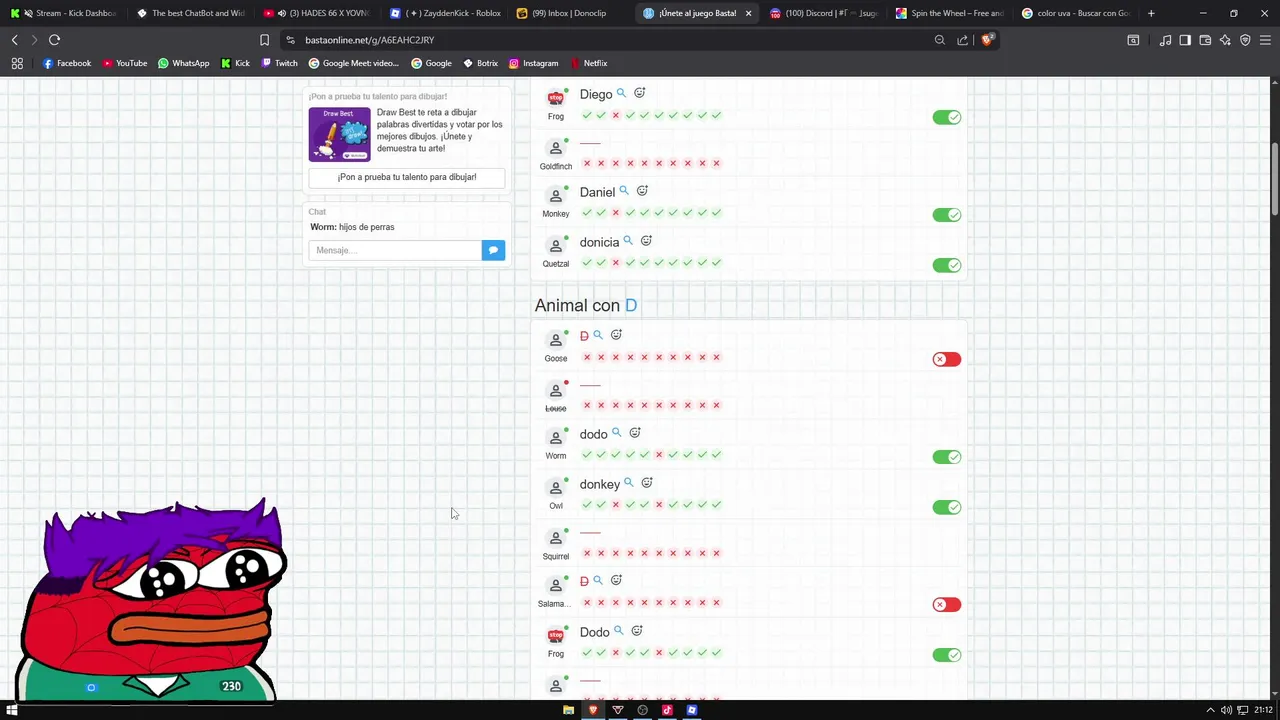Open WhatsApp bookmark
The image size is (1280, 720).
[x=184, y=63]
